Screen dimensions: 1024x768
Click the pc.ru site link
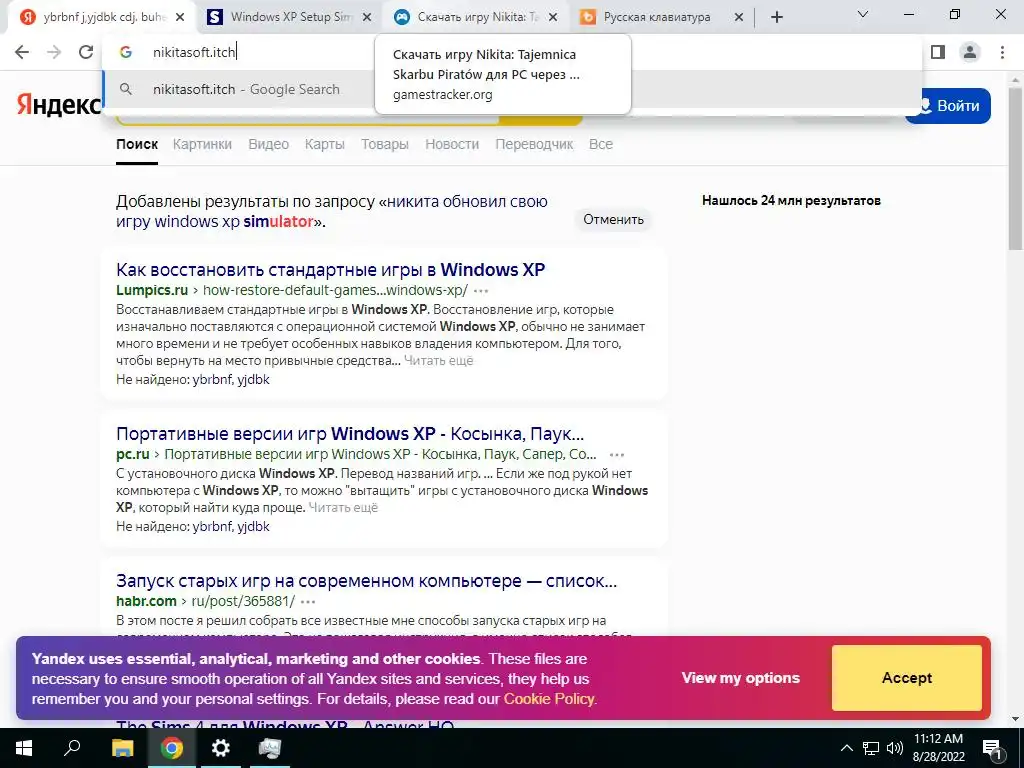[x=133, y=454]
